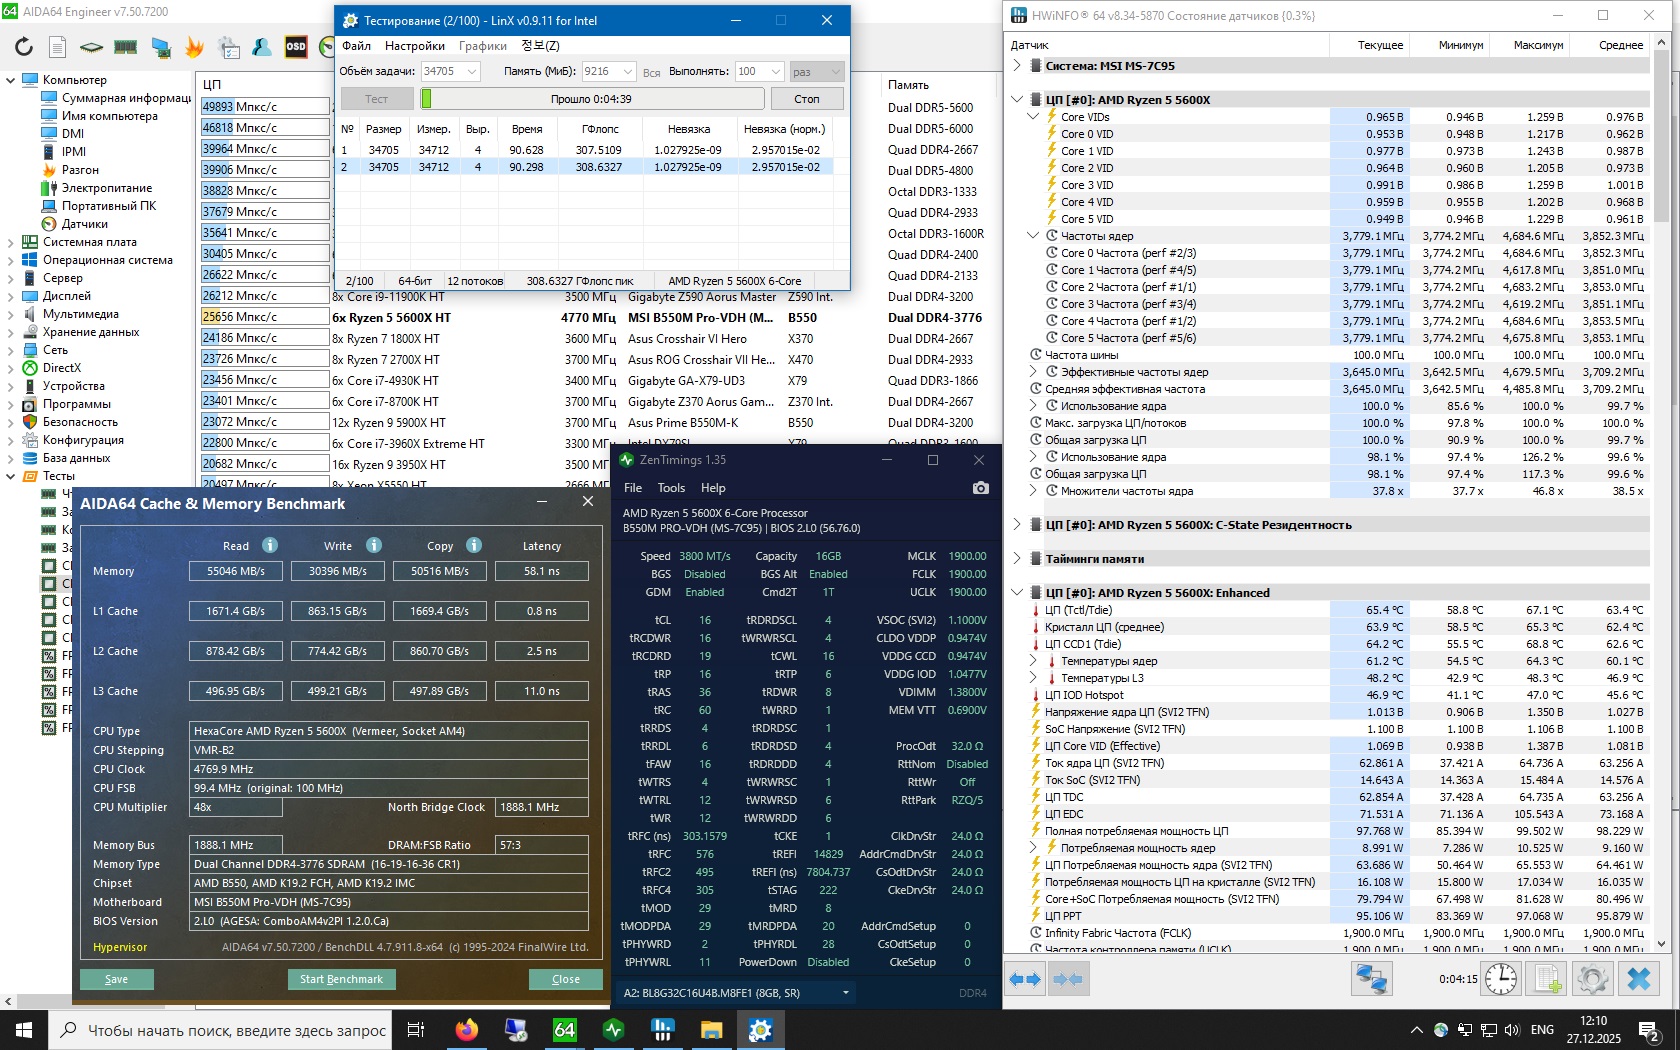The width and height of the screenshot is (1680, 1050).
Task: Click the CPU chip icon in AIDA64 toolbar
Action: [x=91, y=46]
